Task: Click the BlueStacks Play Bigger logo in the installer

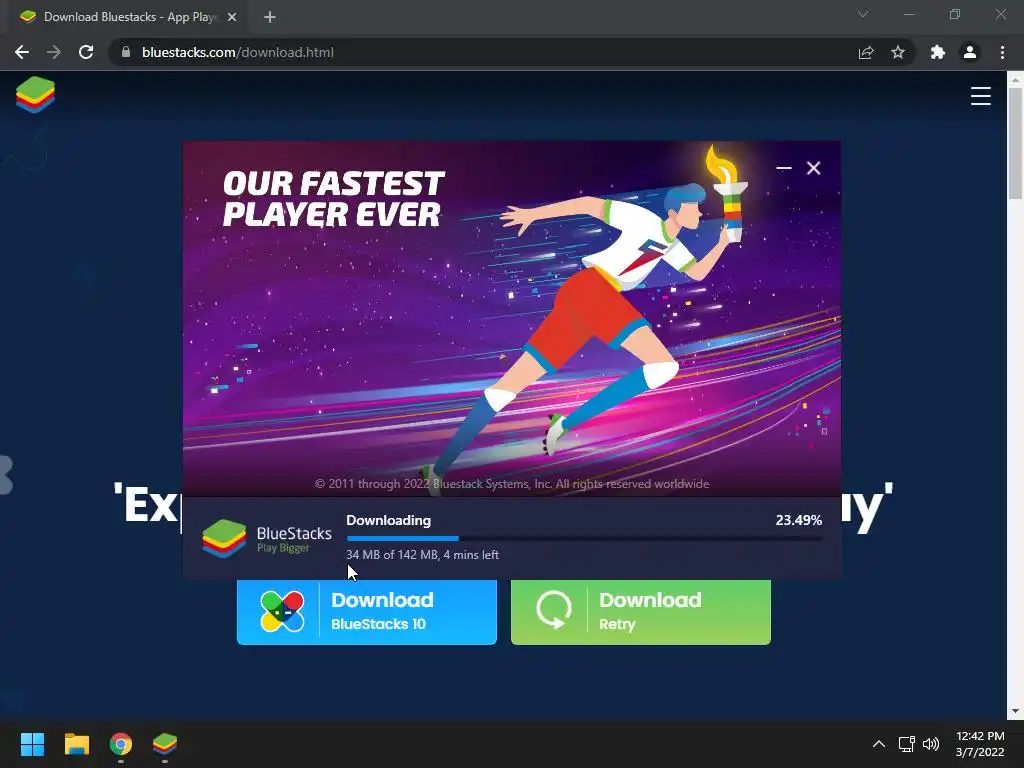Action: pos(267,539)
